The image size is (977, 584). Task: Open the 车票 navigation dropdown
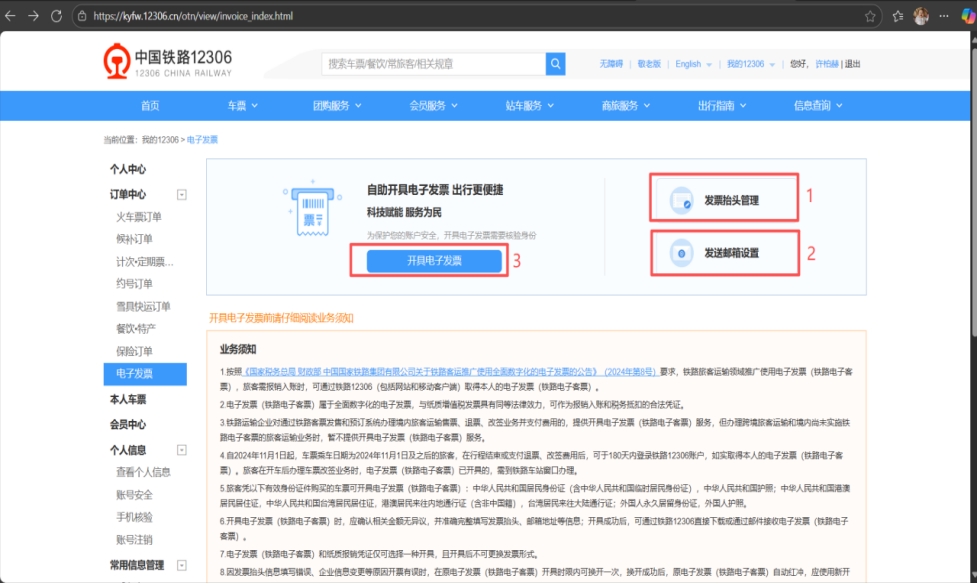[x=242, y=106]
